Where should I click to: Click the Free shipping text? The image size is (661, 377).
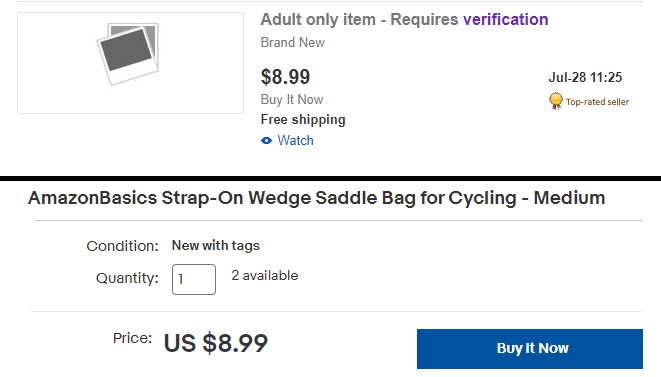[x=303, y=120]
